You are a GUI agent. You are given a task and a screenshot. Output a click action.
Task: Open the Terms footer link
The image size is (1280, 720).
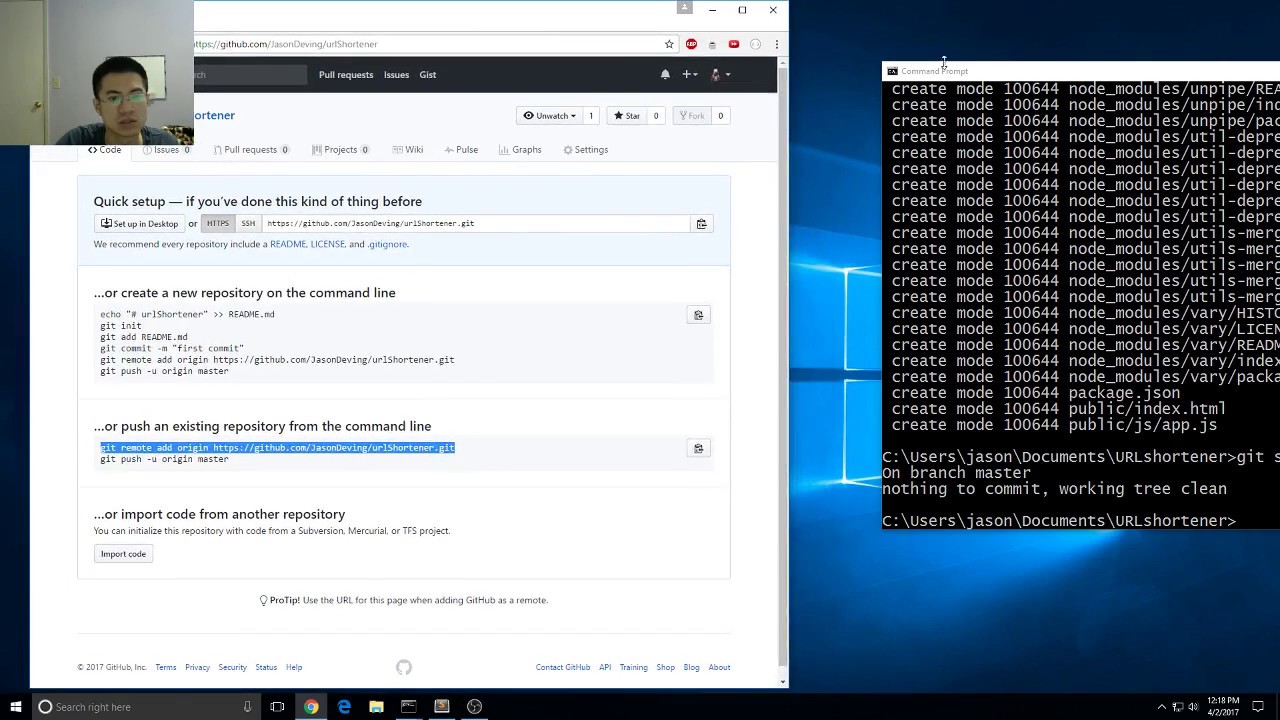click(x=165, y=667)
